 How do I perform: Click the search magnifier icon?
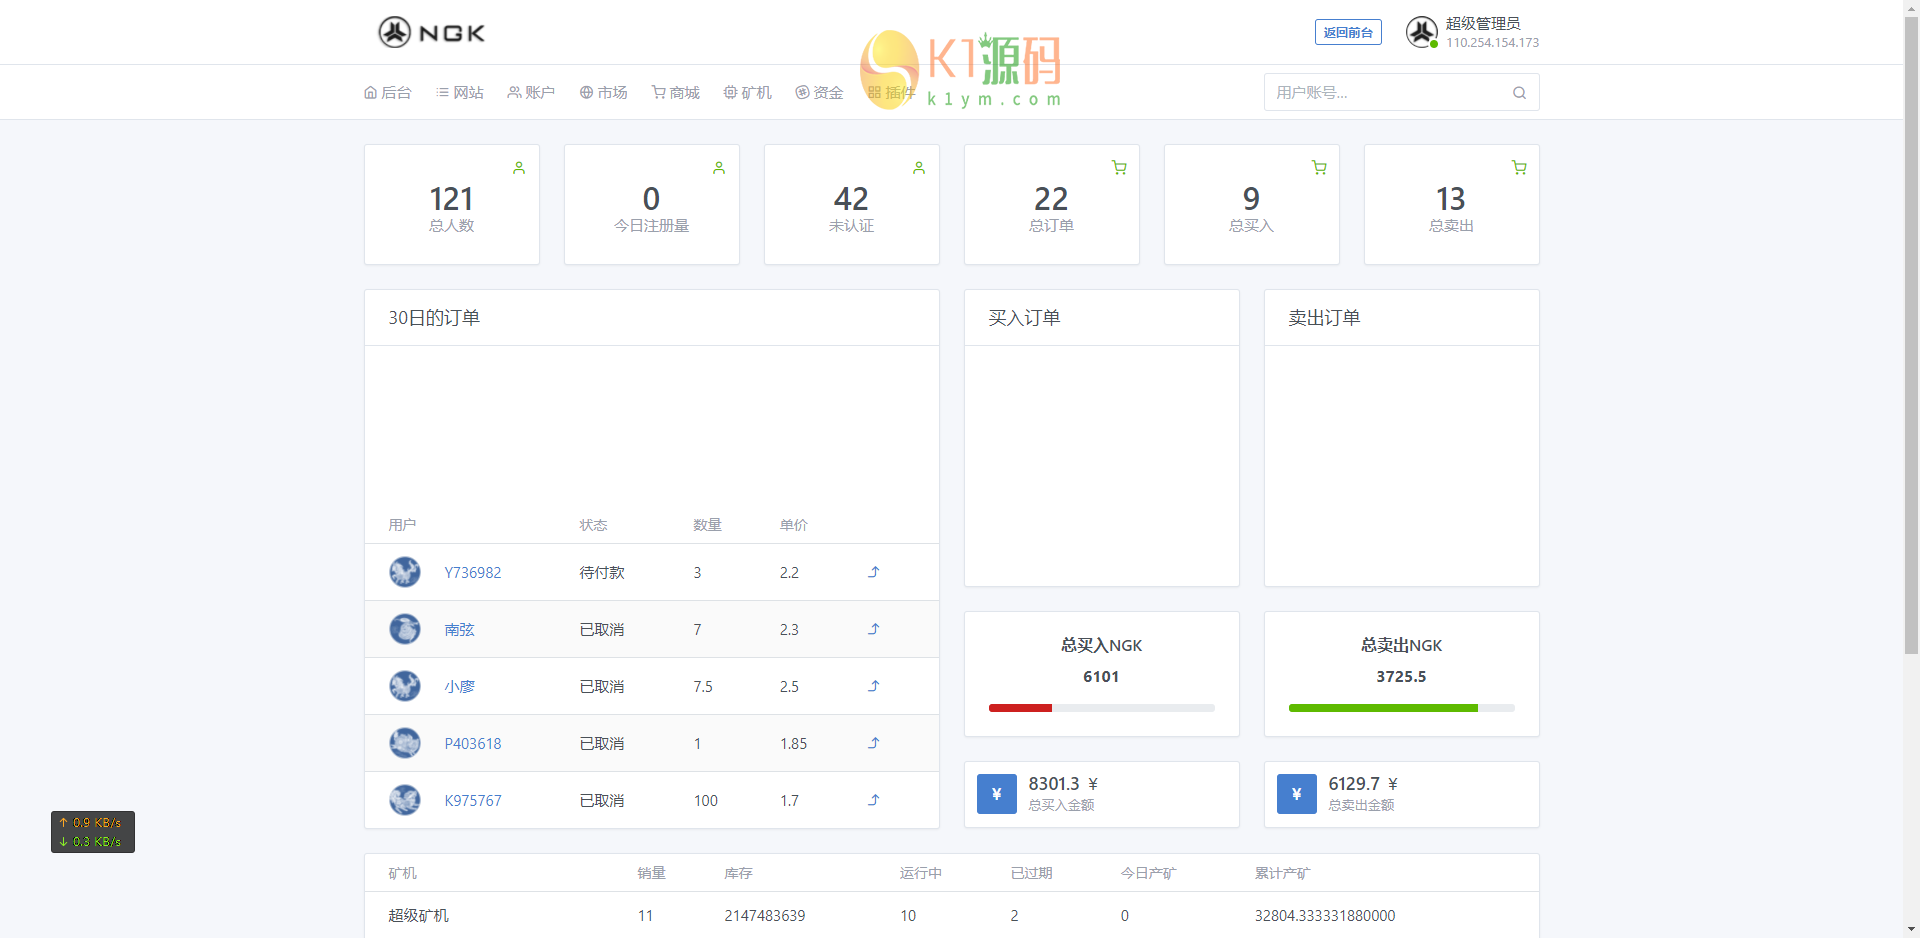click(1519, 93)
